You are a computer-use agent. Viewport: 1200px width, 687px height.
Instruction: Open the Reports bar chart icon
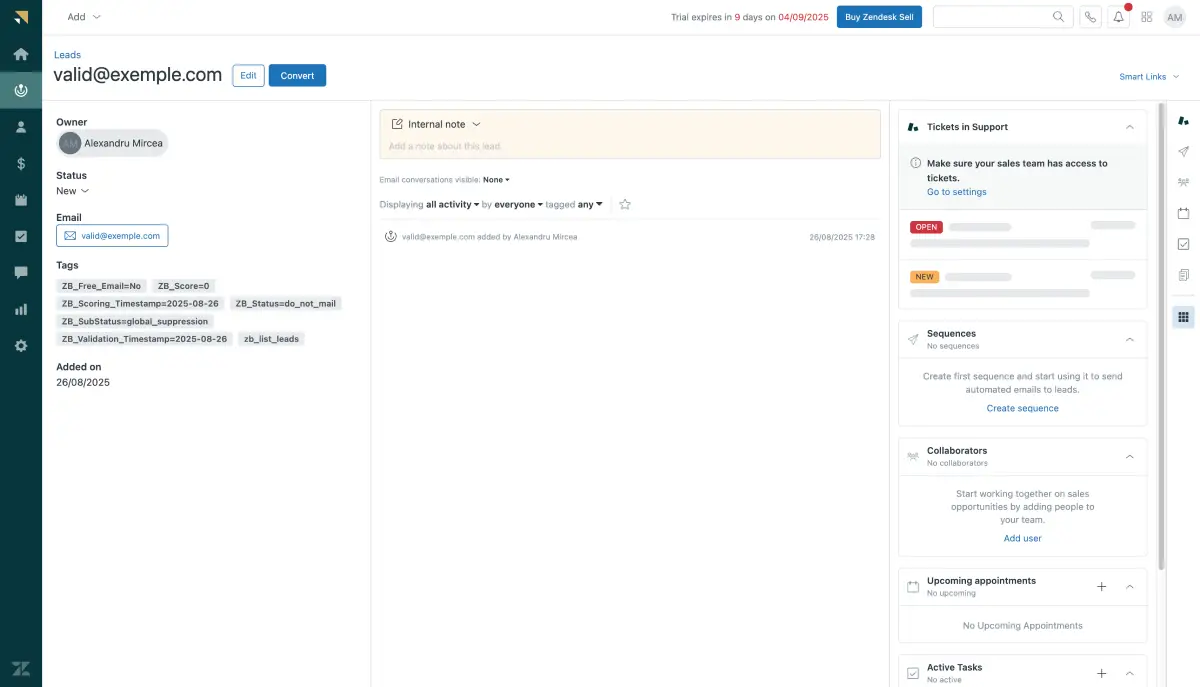(20, 309)
